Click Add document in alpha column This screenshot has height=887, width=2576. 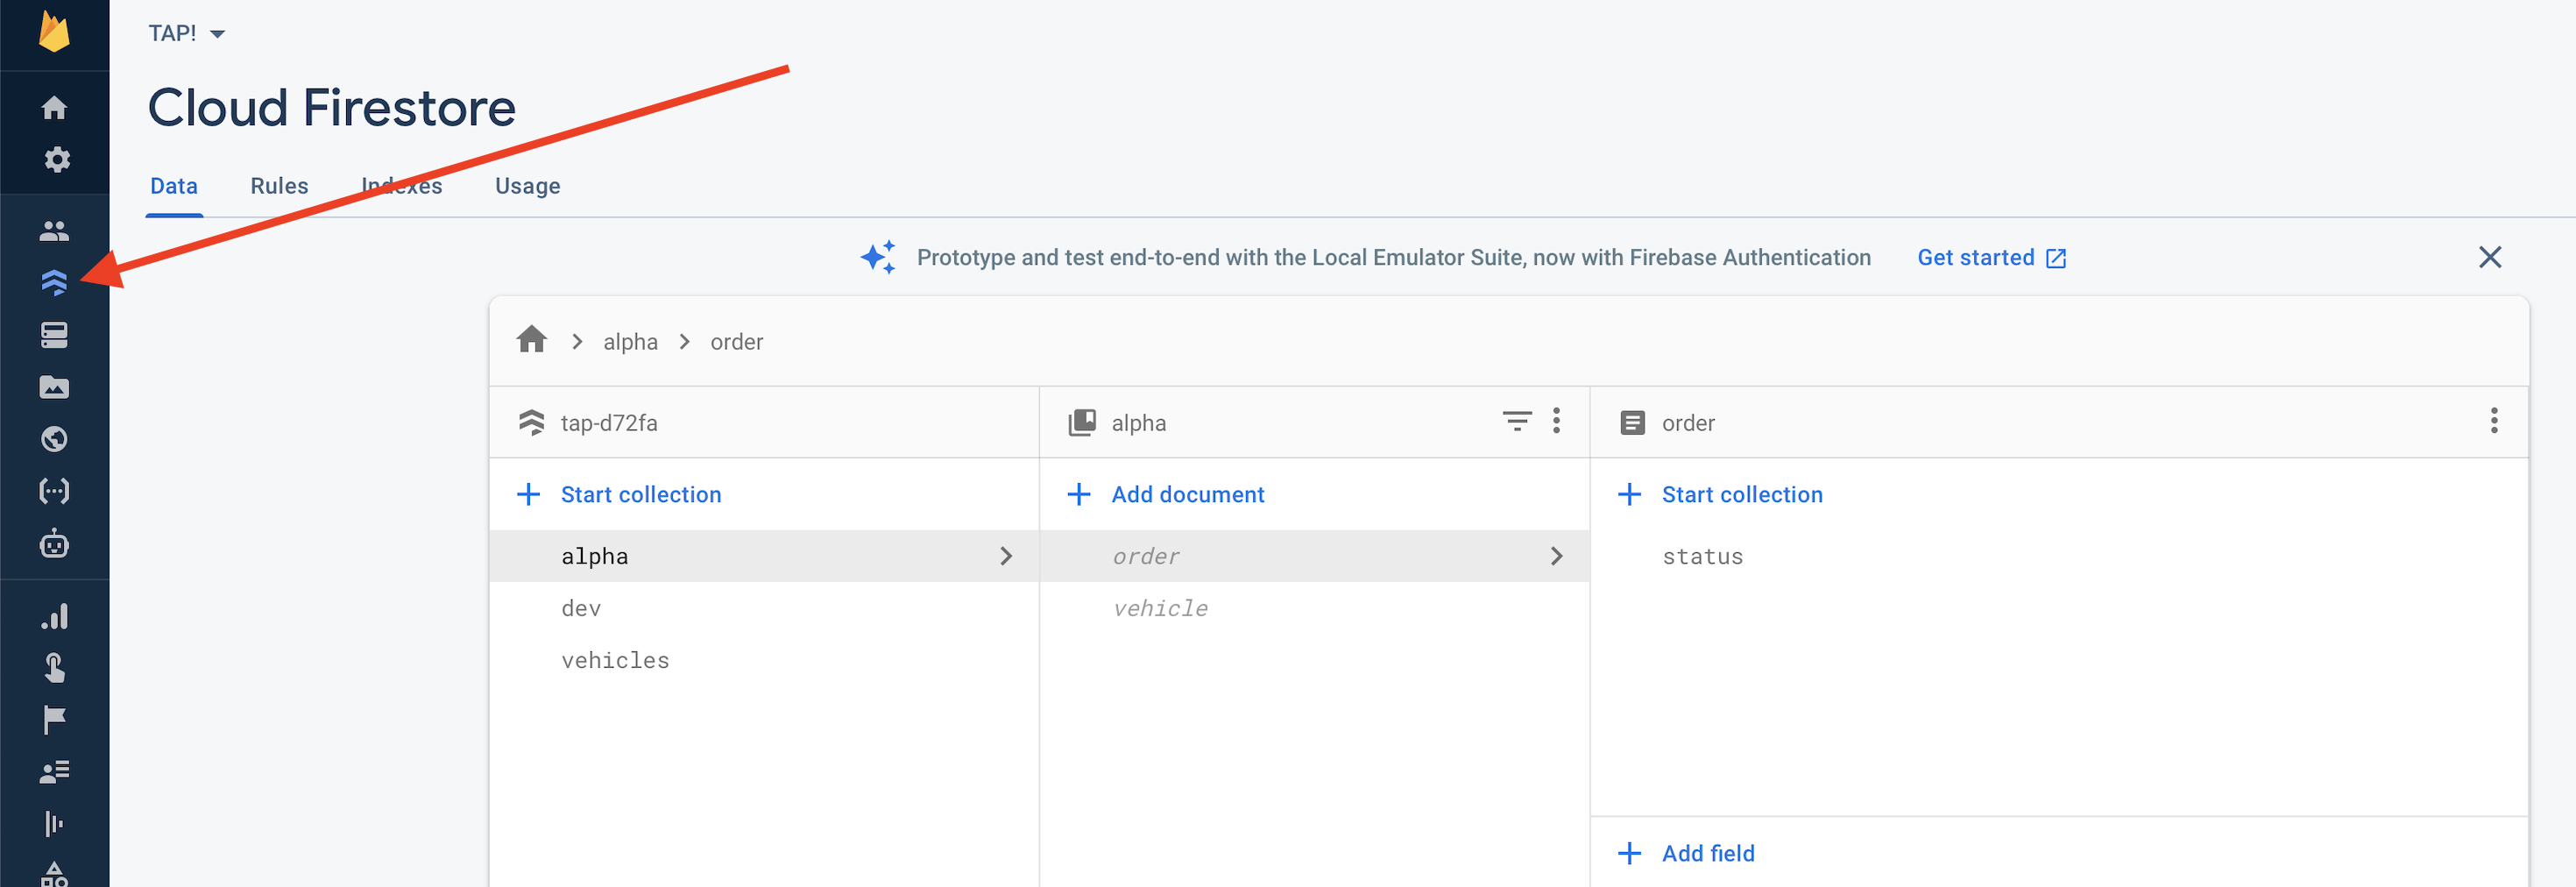click(1166, 494)
